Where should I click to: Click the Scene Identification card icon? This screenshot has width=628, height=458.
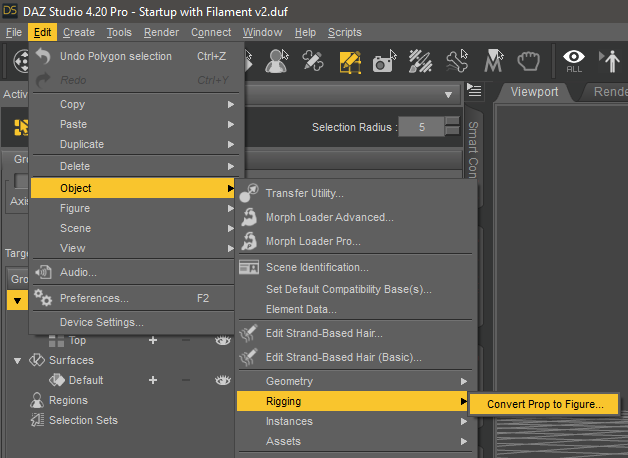point(249,267)
